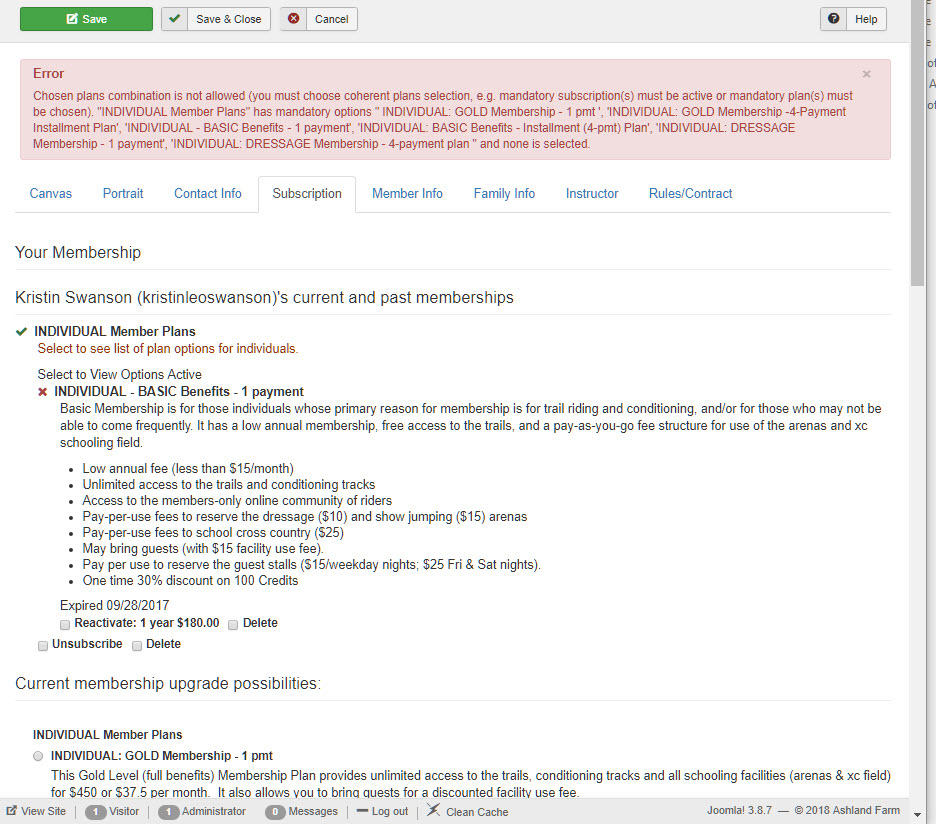This screenshot has height=824, width=936.
Task: Click the question mark Help icon
Action: pos(833,19)
